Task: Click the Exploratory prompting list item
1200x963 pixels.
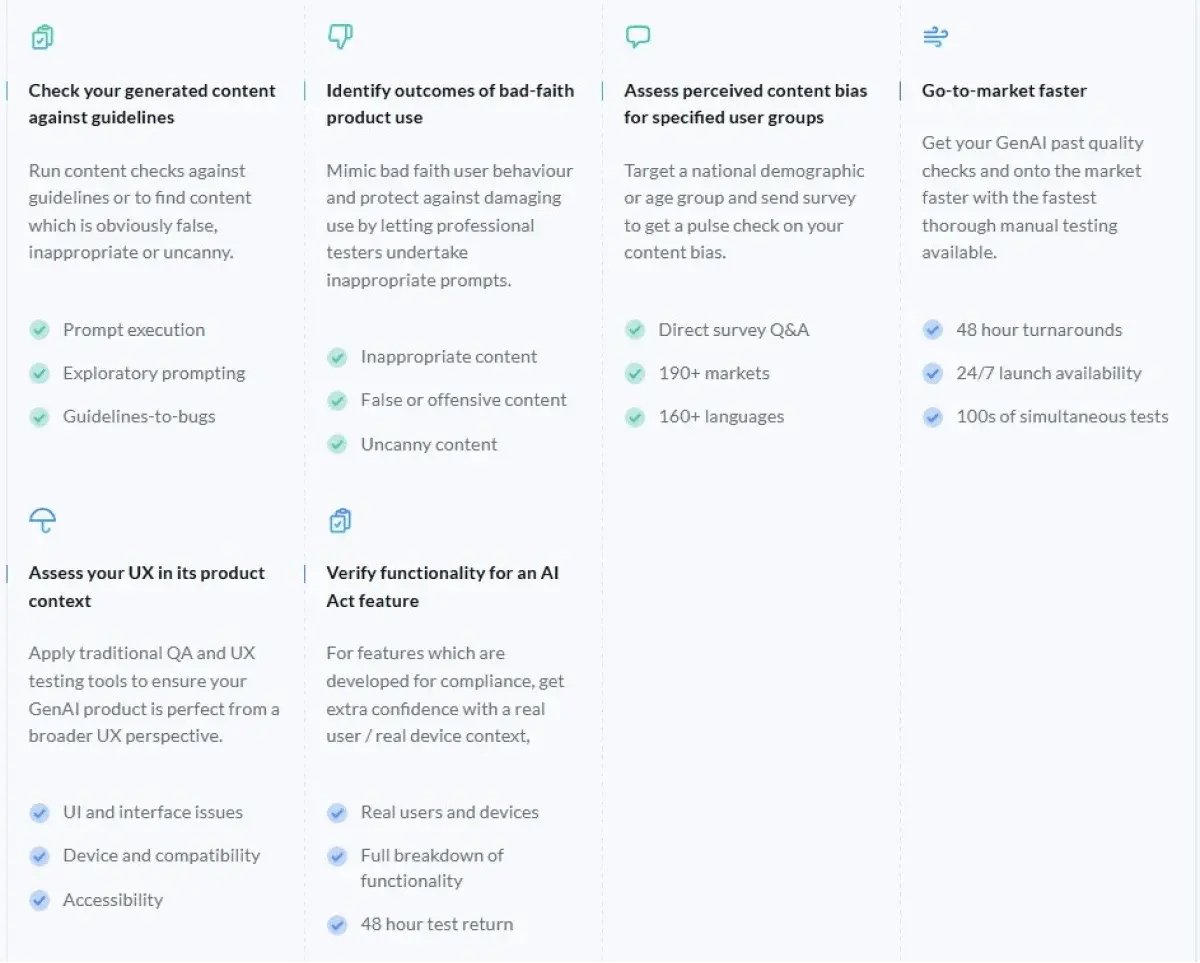Action: pyautogui.click(x=154, y=373)
